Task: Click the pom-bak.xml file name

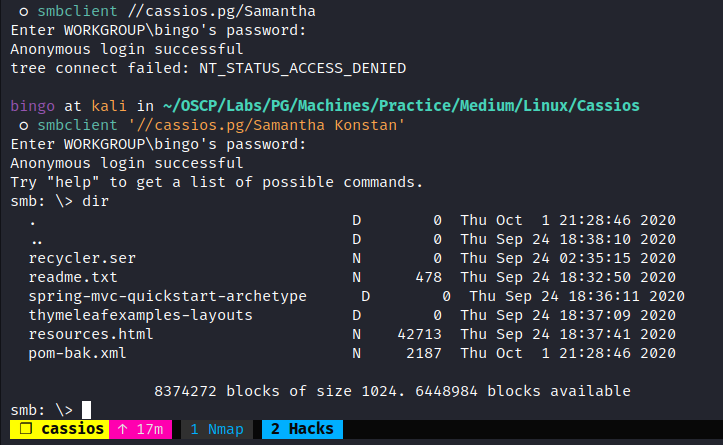Action: 78,353
